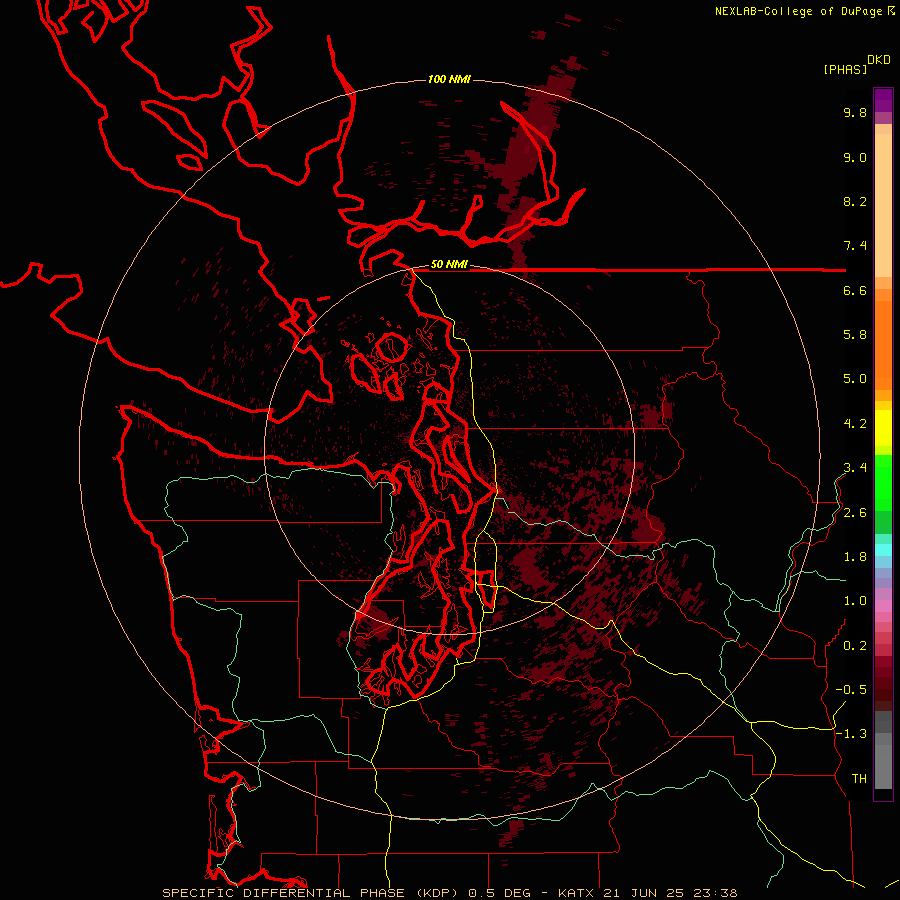Click the KATX radar site identifier
The height and width of the screenshot is (900, 900).
[x=577, y=893]
